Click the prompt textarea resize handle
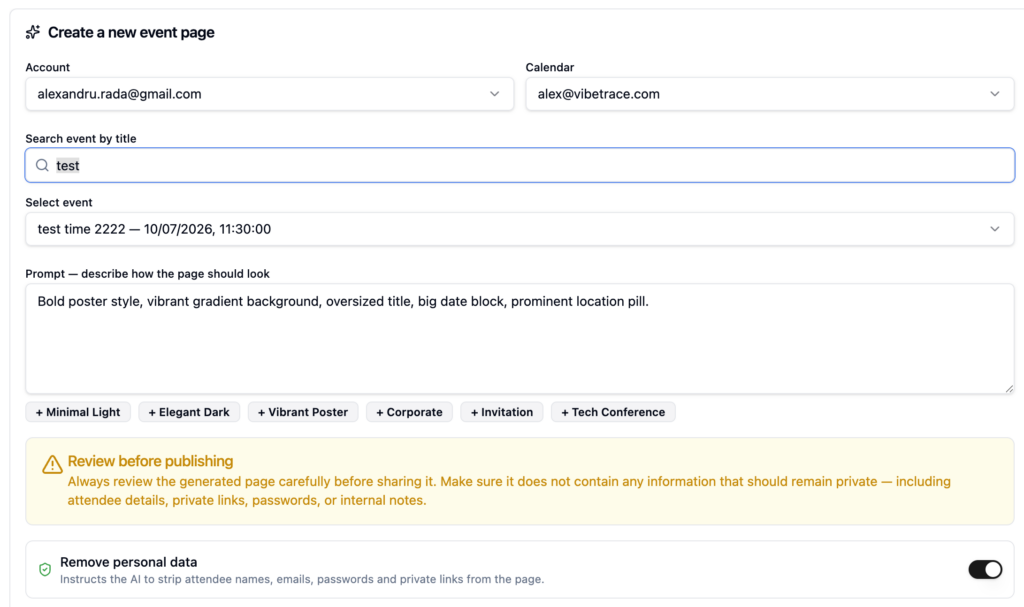Viewport: 1024px width, 607px height. [1008, 388]
